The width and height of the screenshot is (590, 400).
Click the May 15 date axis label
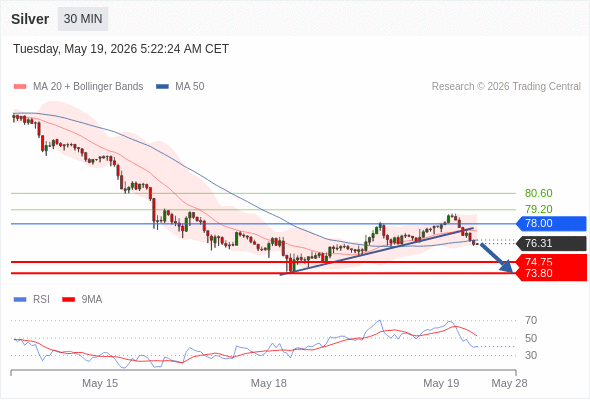pyautogui.click(x=100, y=383)
